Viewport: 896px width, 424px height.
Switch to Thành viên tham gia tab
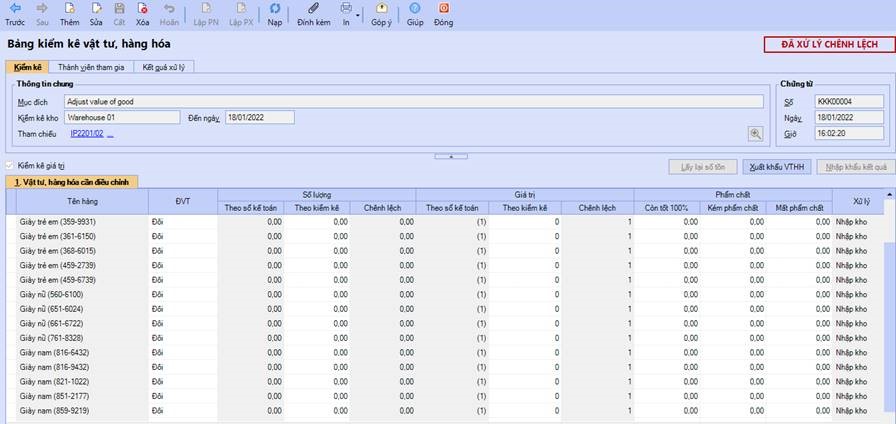point(91,67)
